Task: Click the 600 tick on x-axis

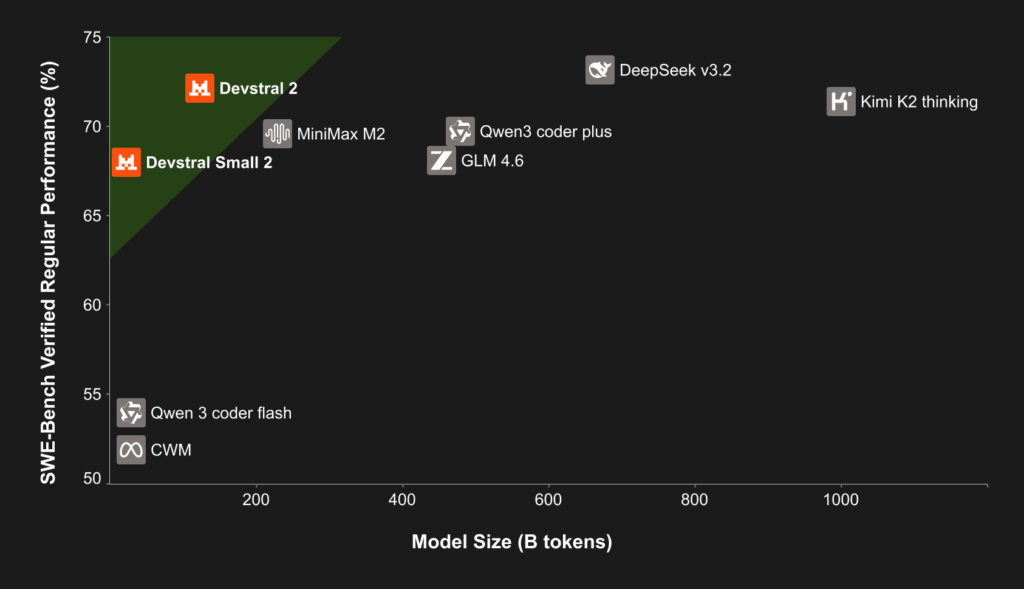Action: click(548, 499)
